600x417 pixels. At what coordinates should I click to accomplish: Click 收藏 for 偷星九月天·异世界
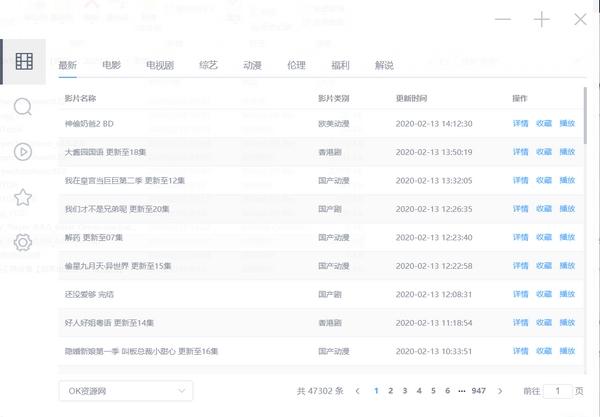click(x=544, y=266)
